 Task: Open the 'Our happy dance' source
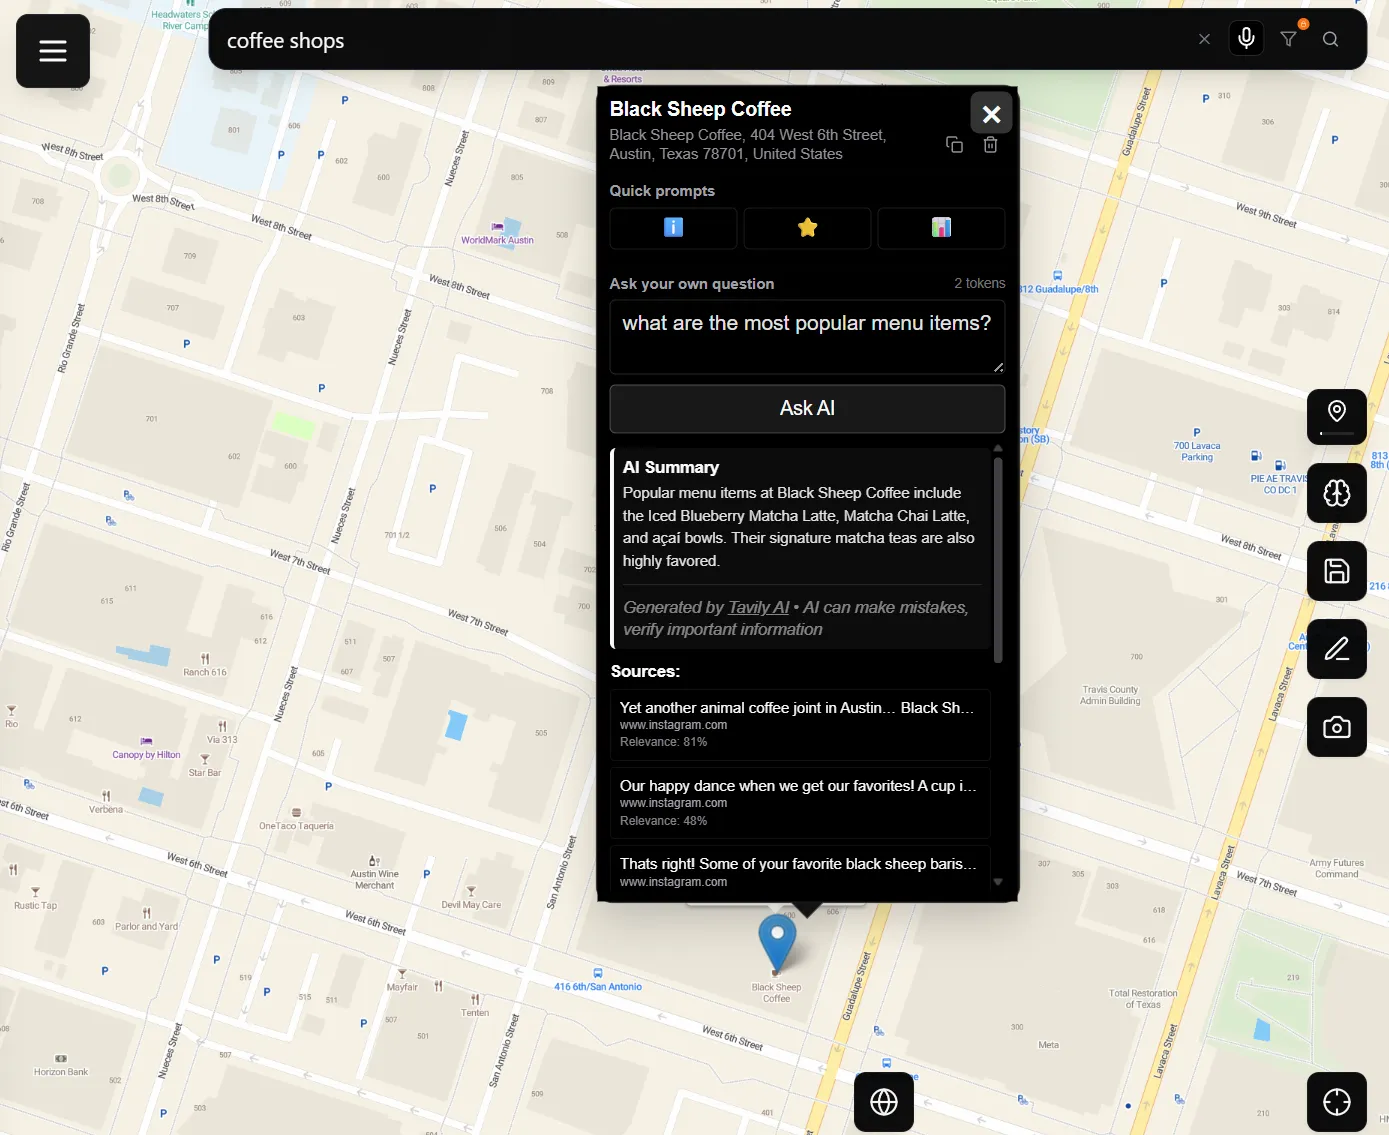pos(800,803)
